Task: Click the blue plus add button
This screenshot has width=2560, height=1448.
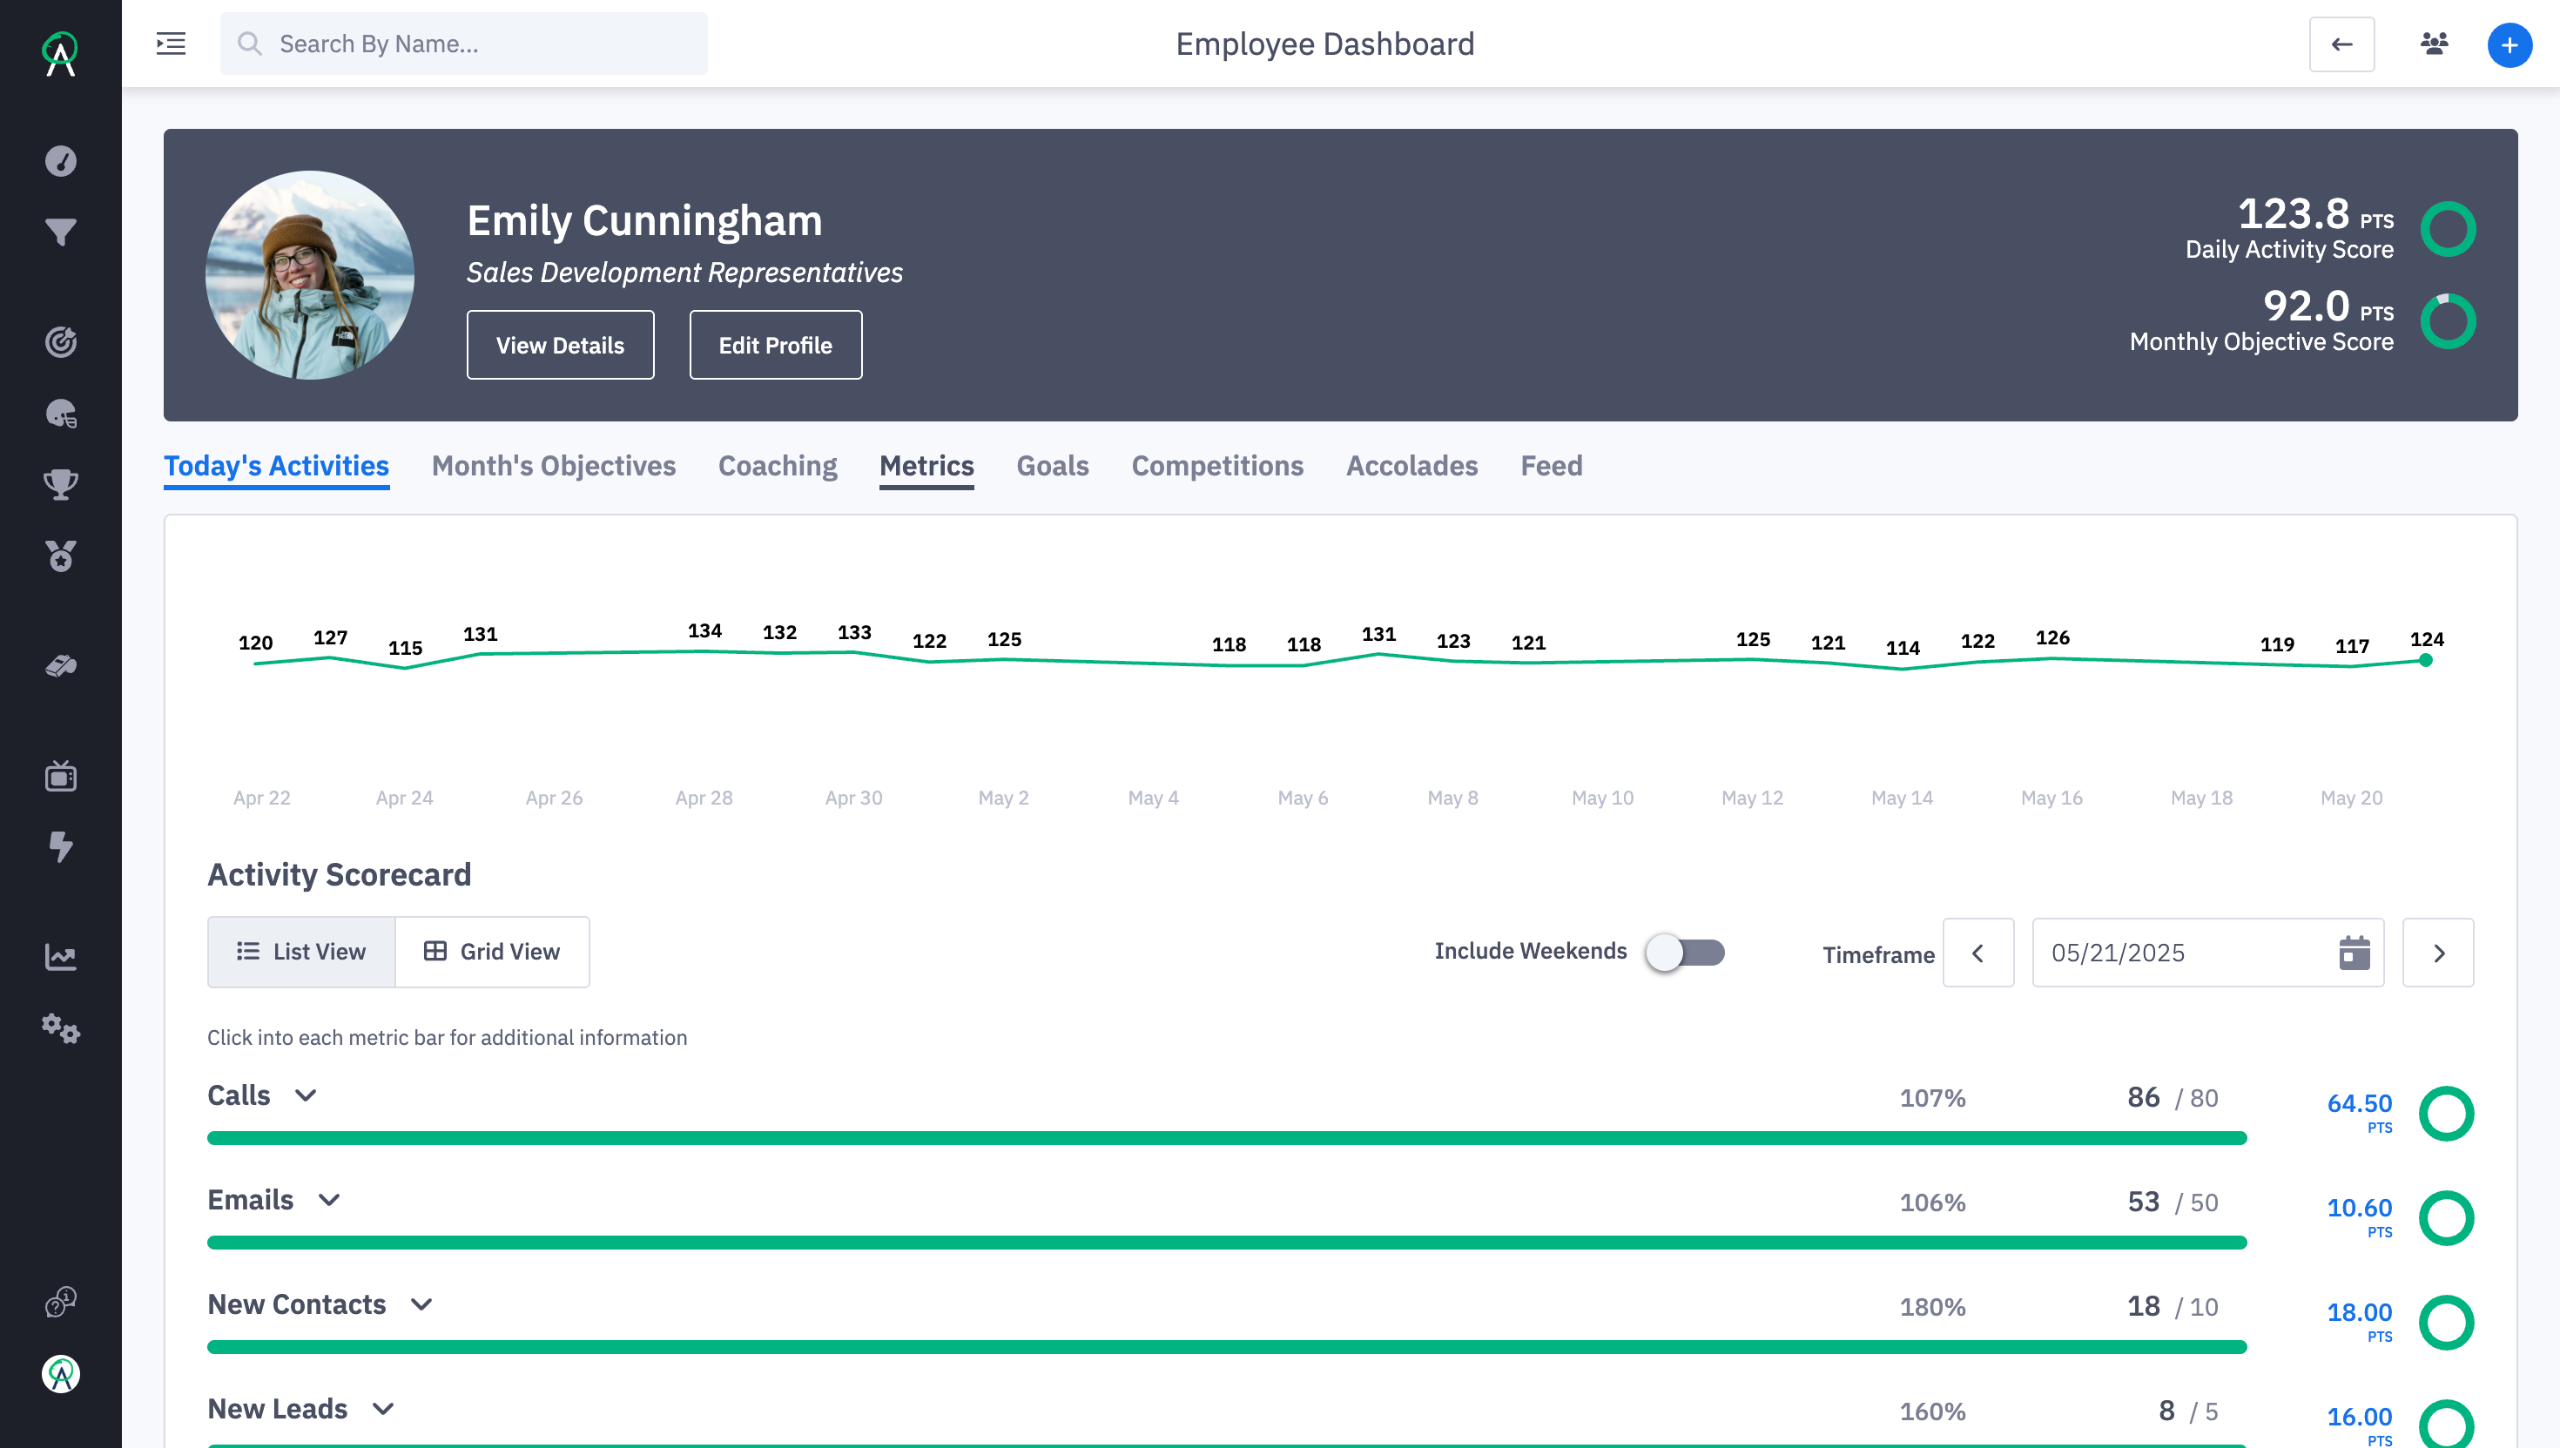Action: 2509,45
